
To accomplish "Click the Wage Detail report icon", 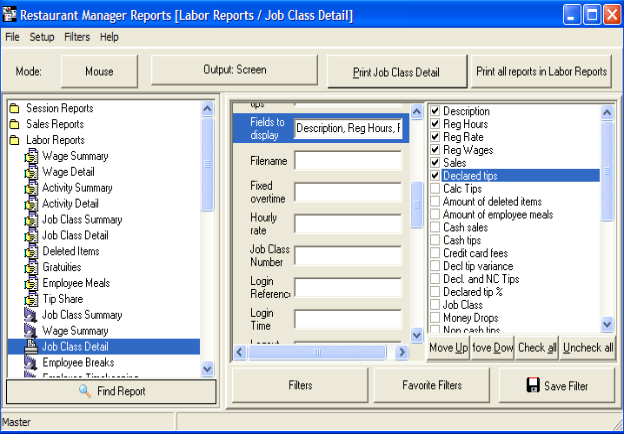I will click(31, 172).
